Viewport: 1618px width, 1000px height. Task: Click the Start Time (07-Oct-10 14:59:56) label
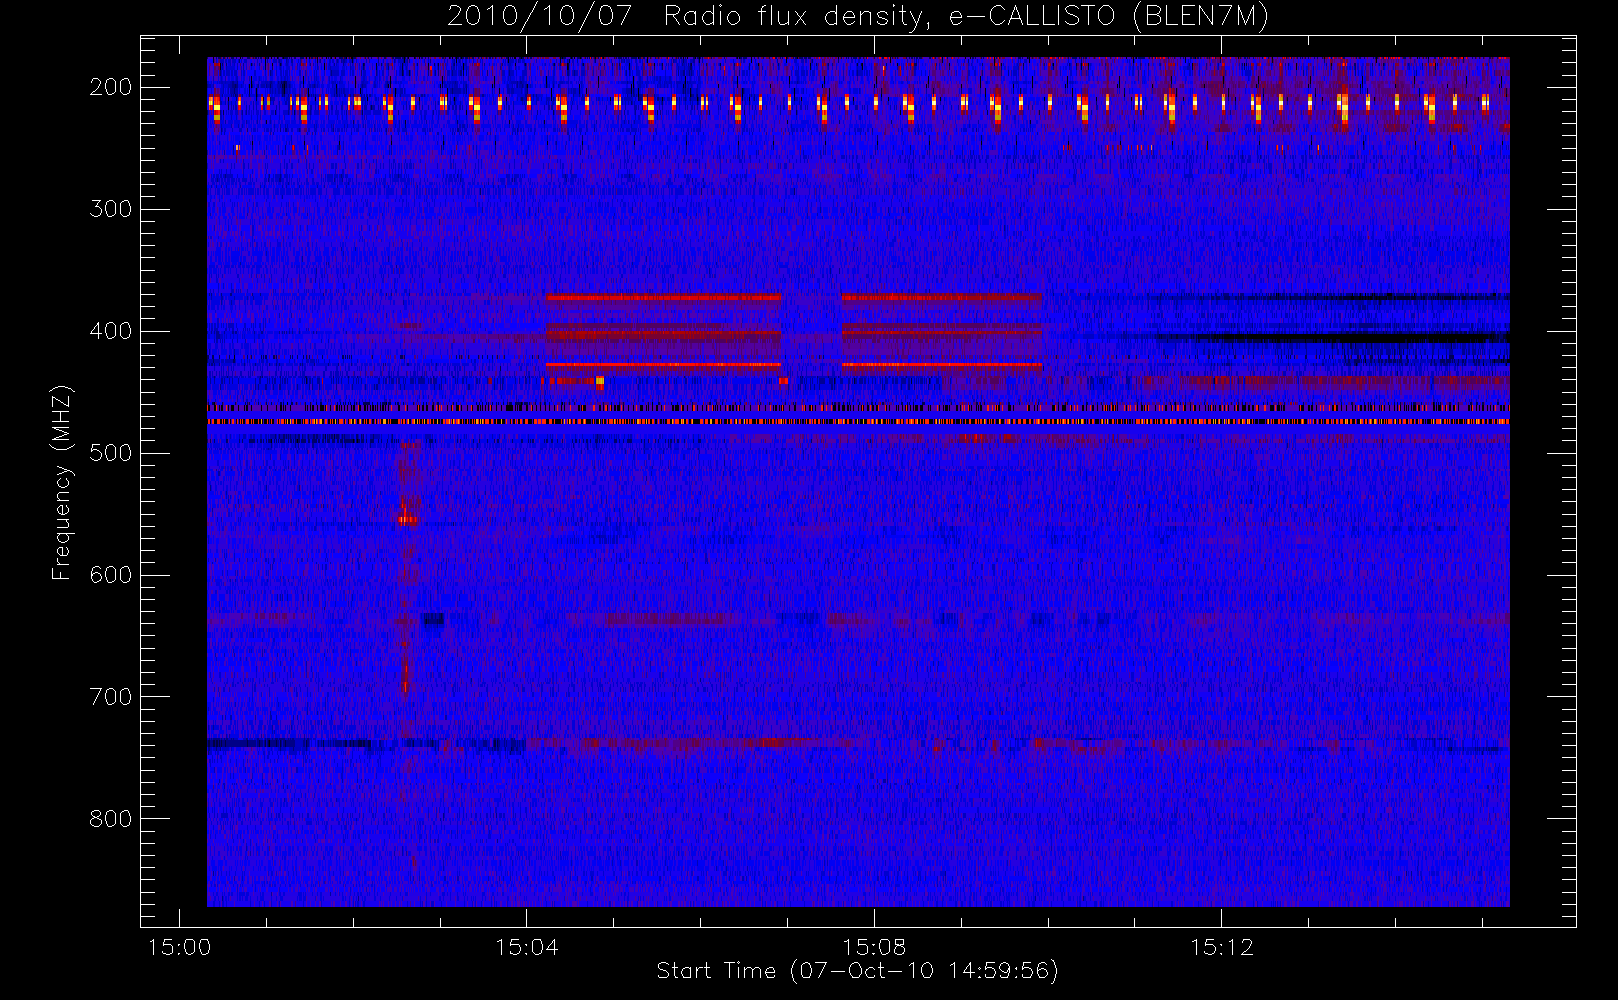(857, 971)
